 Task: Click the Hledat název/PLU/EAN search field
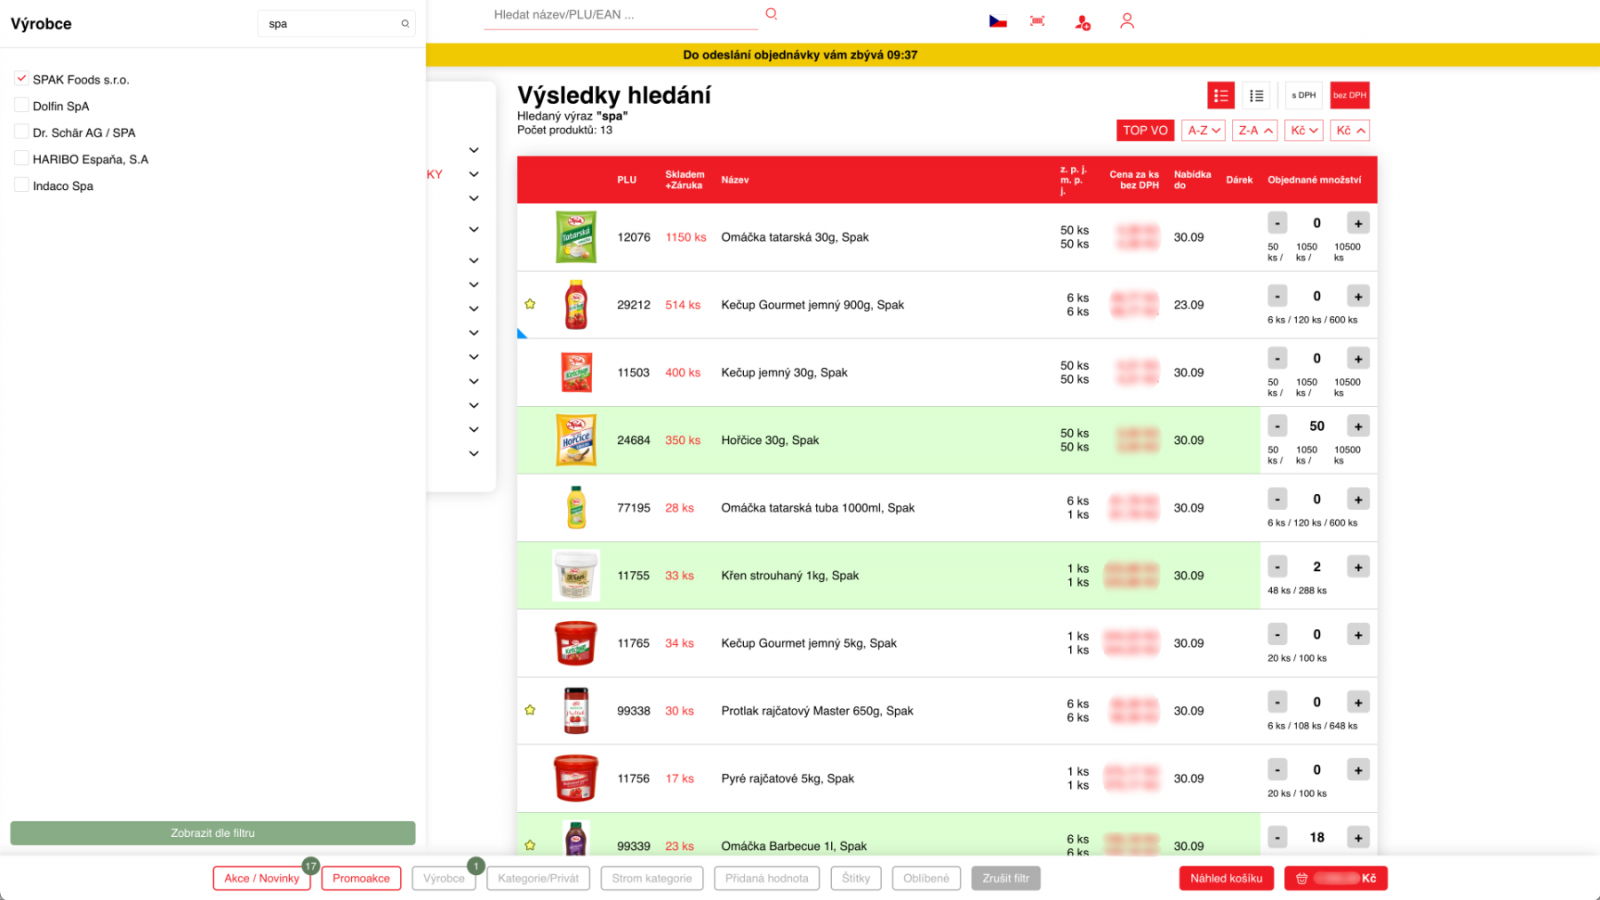[x=620, y=15]
